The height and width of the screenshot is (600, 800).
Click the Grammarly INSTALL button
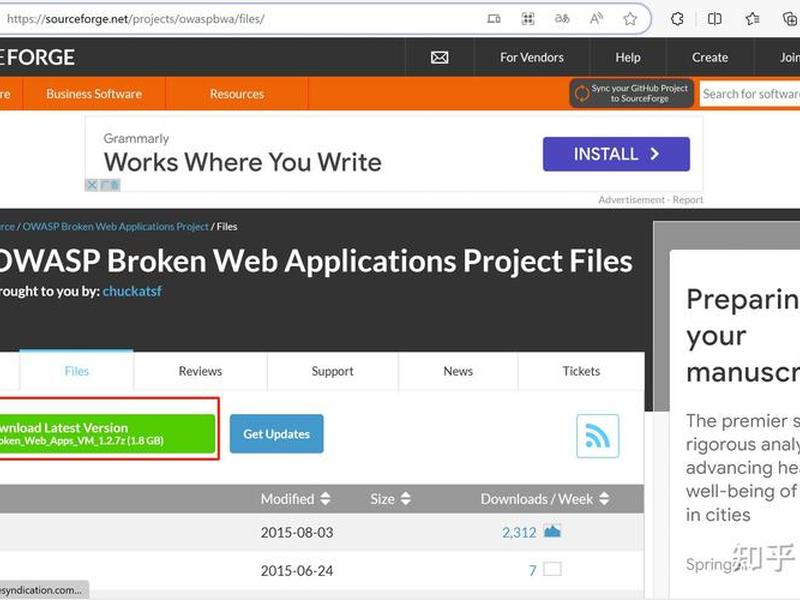616,154
